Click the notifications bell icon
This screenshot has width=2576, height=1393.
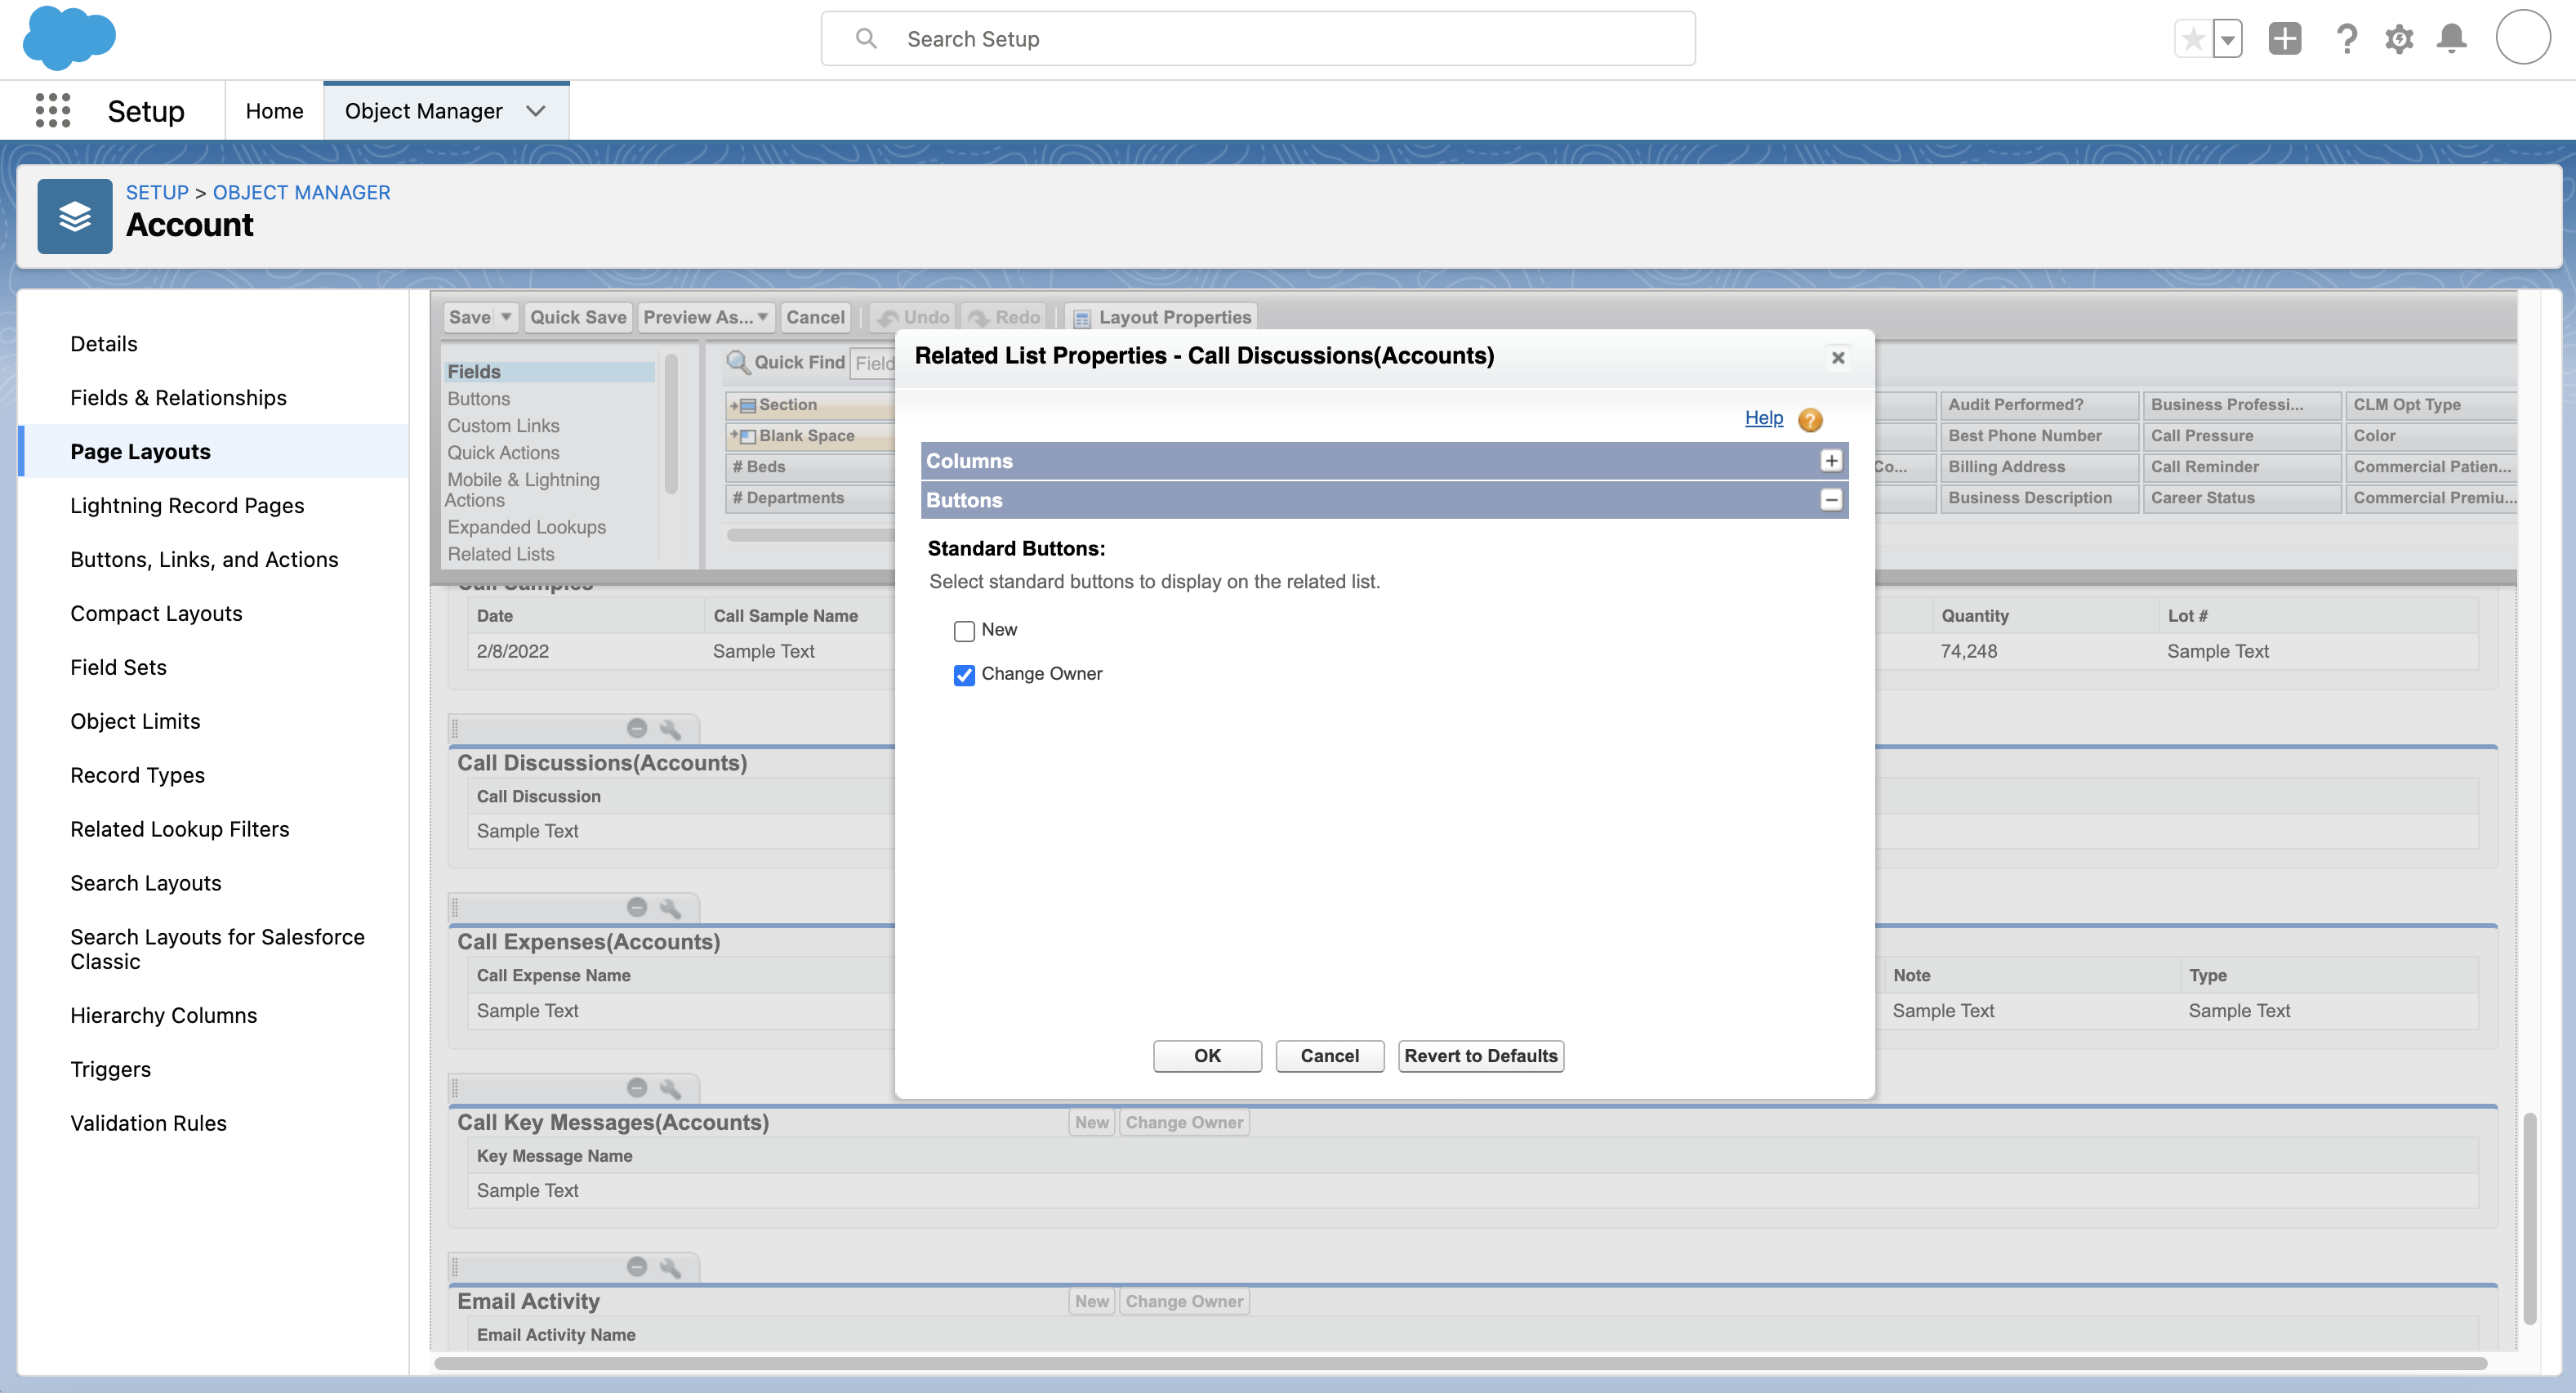tap(2451, 39)
